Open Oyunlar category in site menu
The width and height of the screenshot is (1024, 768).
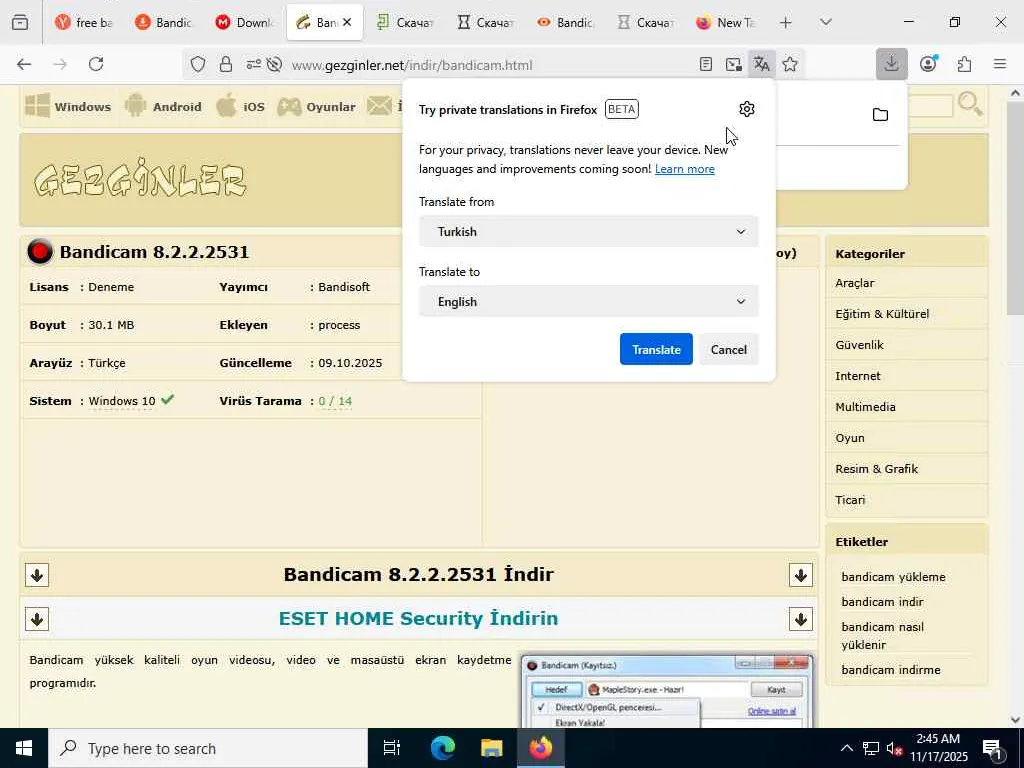tap(317, 106)
